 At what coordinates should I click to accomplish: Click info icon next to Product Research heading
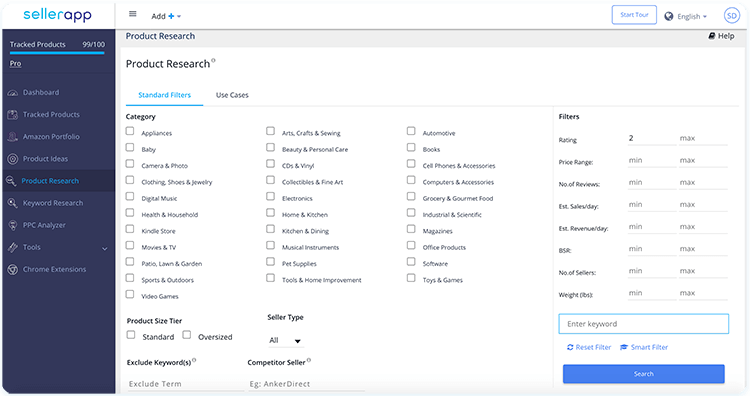click(x=213, y=60)
